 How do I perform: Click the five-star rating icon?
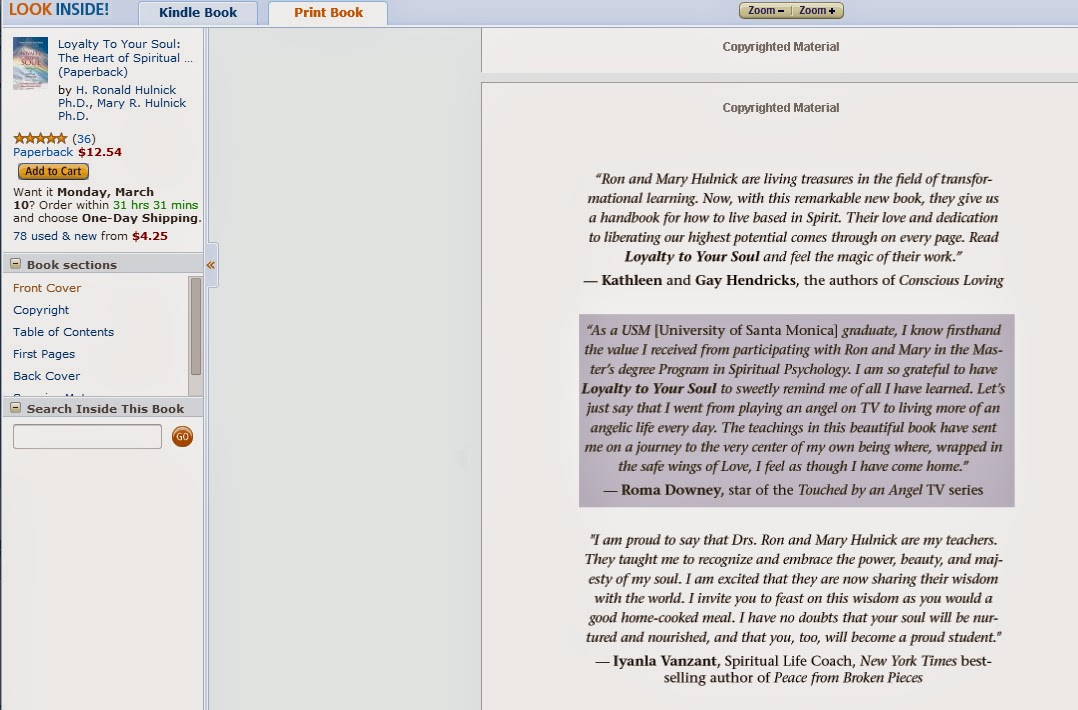point(40,138)
